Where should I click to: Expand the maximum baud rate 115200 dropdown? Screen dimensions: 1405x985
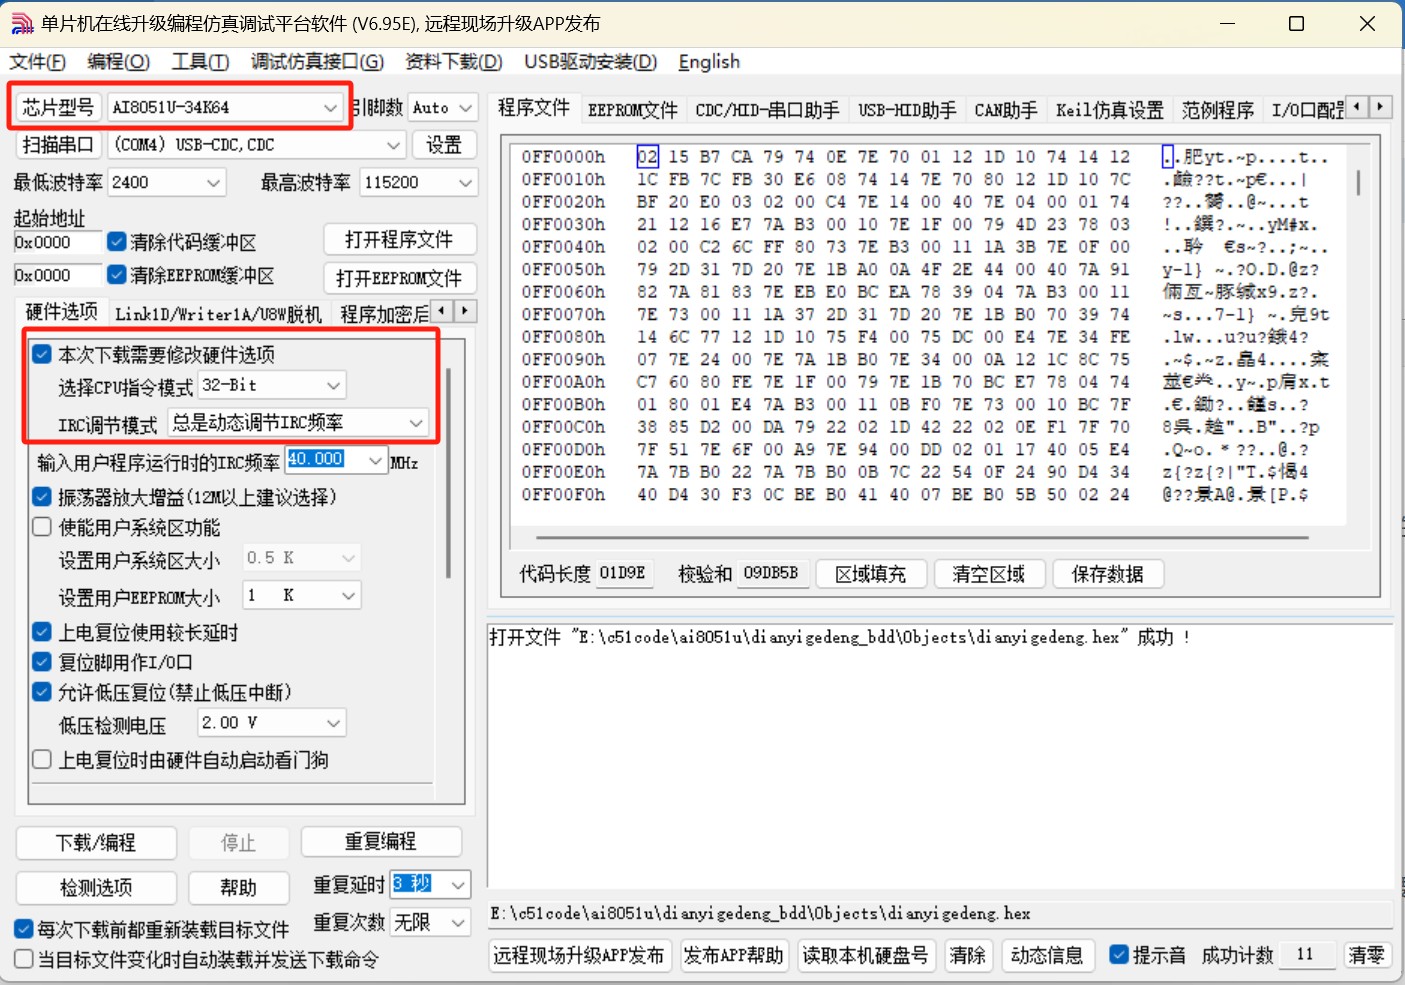tap(465, 183)
